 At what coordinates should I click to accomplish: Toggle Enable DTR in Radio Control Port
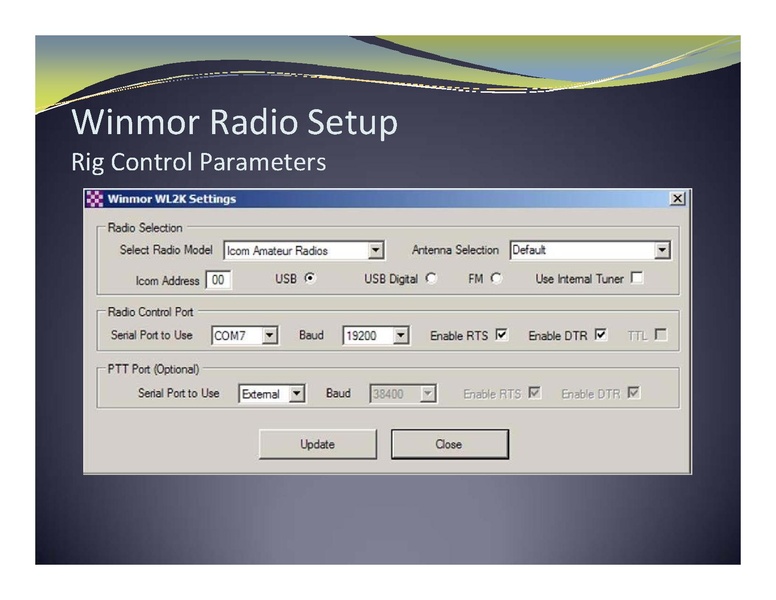(x=601, y=335)
